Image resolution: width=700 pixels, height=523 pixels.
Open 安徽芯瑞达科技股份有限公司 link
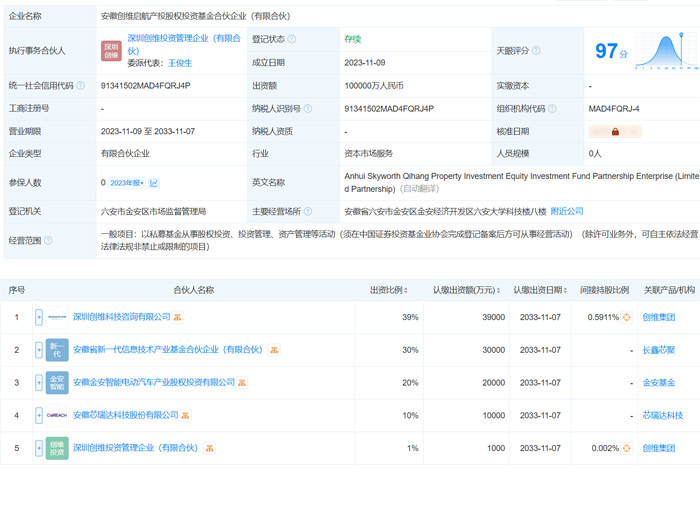point(125,415)
